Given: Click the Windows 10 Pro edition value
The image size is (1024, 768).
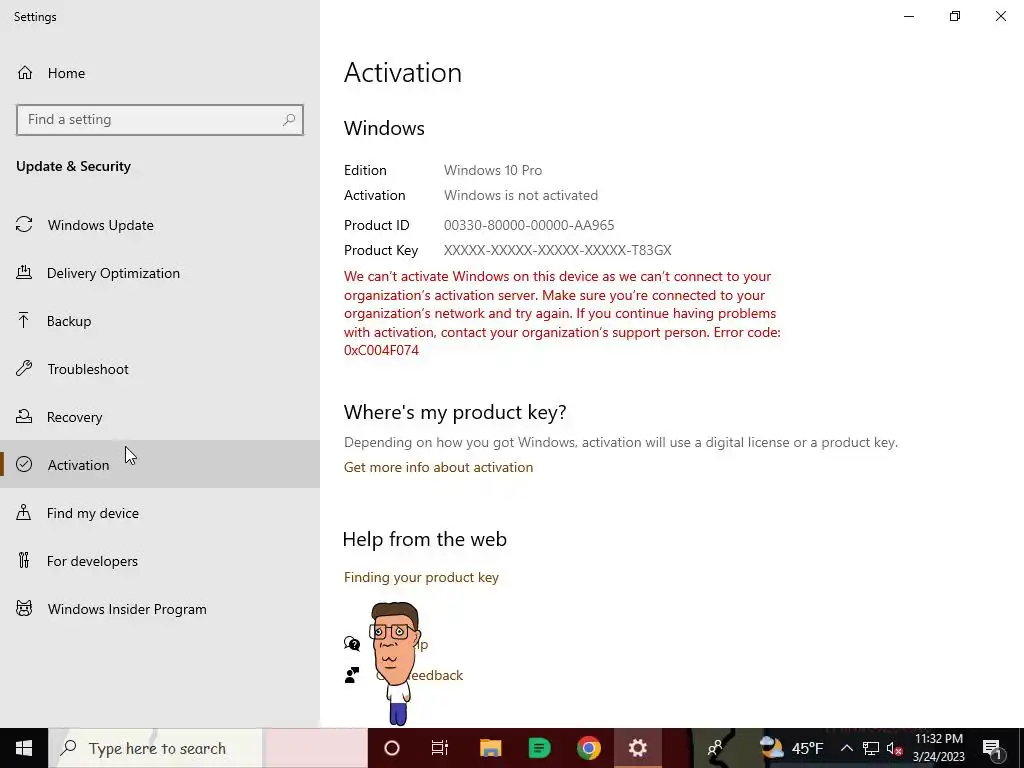Looking at the screenshot, I should click(493, 170).
